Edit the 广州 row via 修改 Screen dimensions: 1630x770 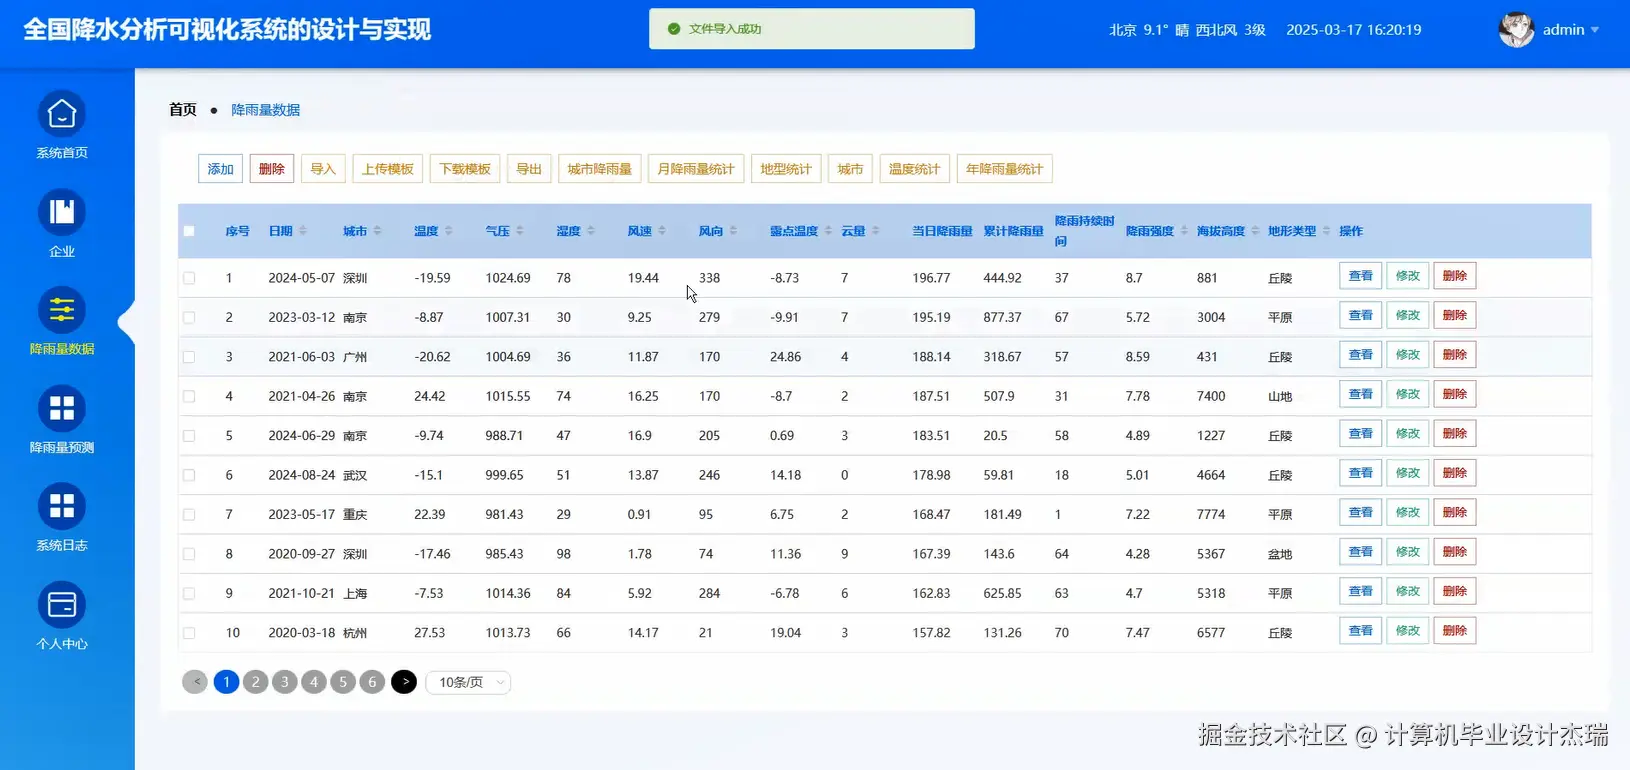(1407, 355)
